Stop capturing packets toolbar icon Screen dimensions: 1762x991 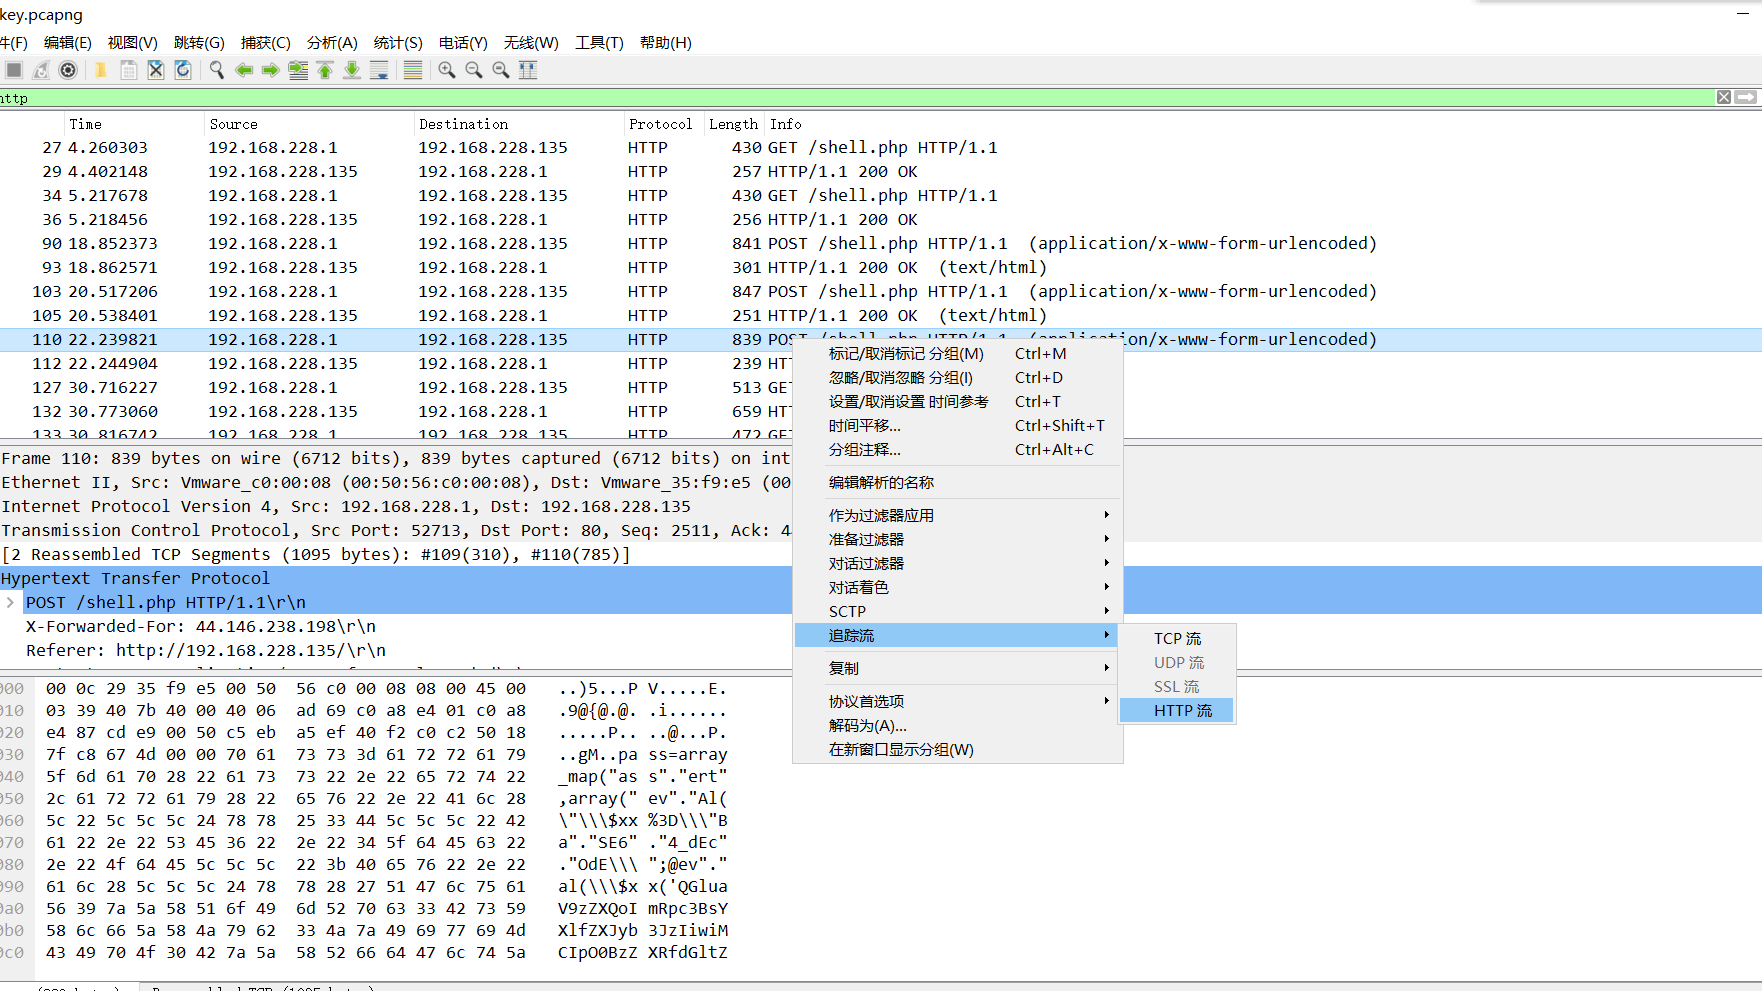click(14, 70)
